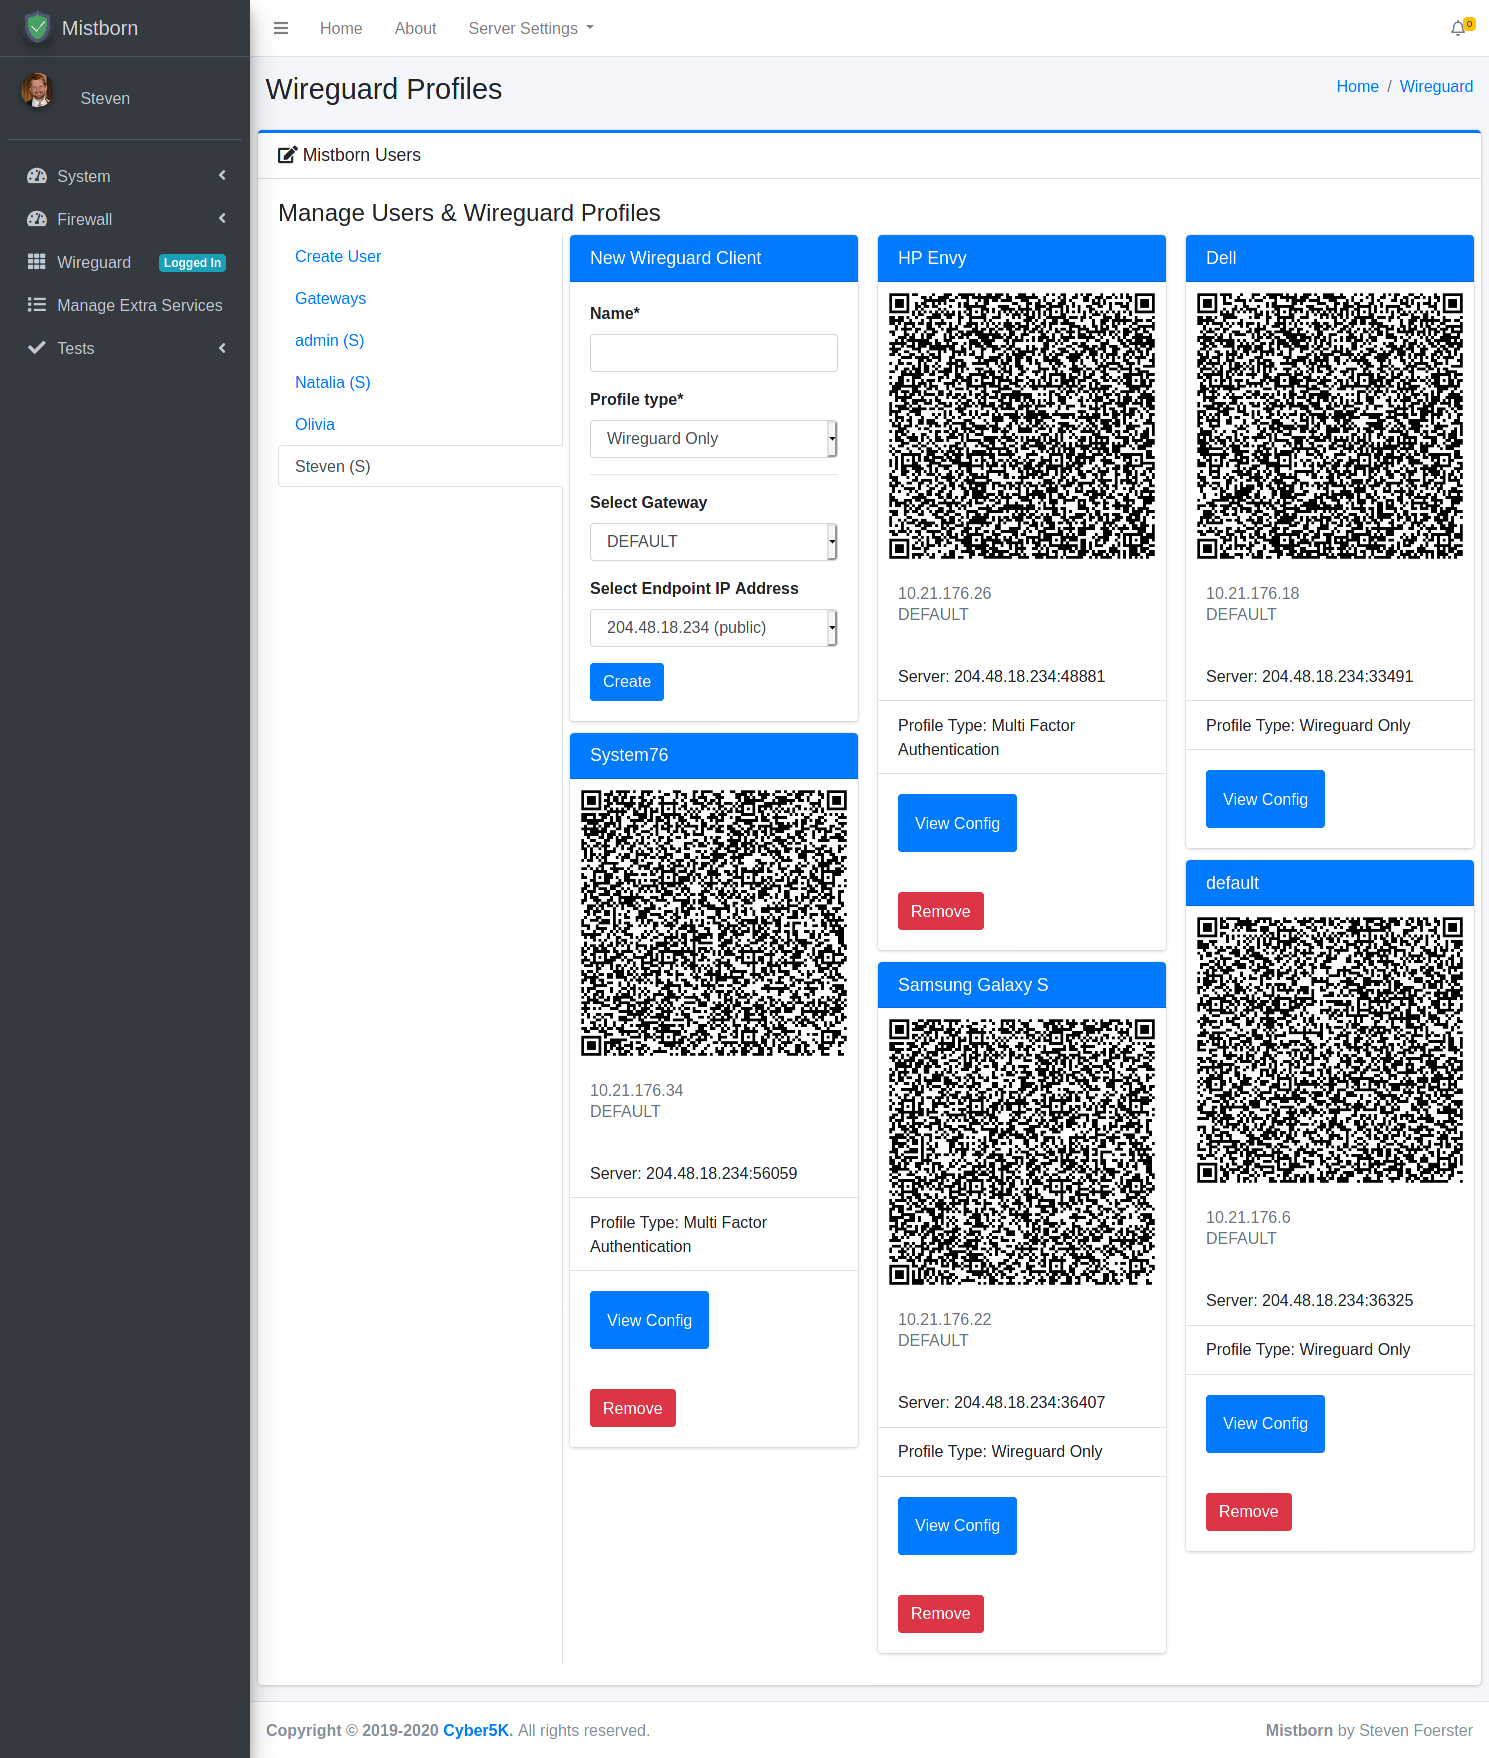Focus the Name input field
This screenshot has height=1758, width=1489.
click(x=714, y=353)
